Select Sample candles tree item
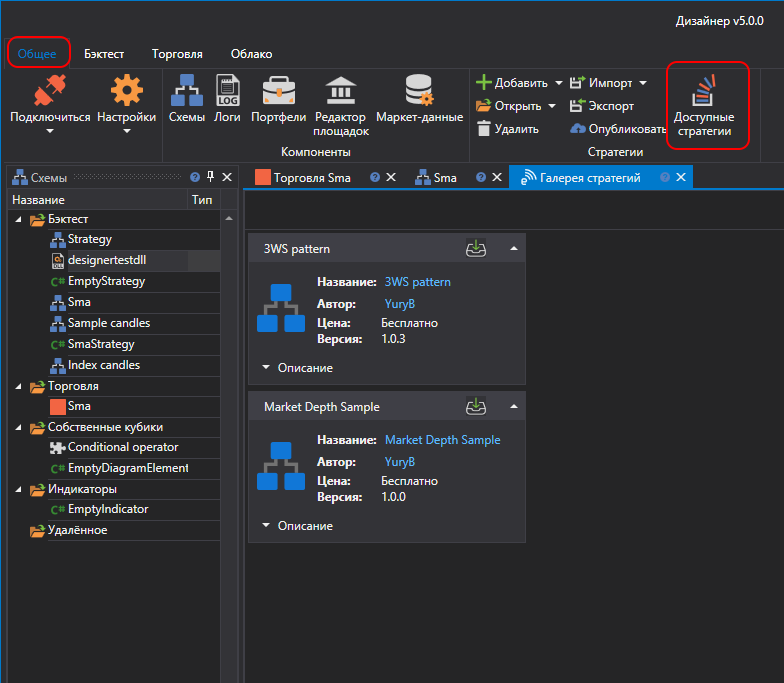Screen dimensions: 784x683 (x=109, y=323)
